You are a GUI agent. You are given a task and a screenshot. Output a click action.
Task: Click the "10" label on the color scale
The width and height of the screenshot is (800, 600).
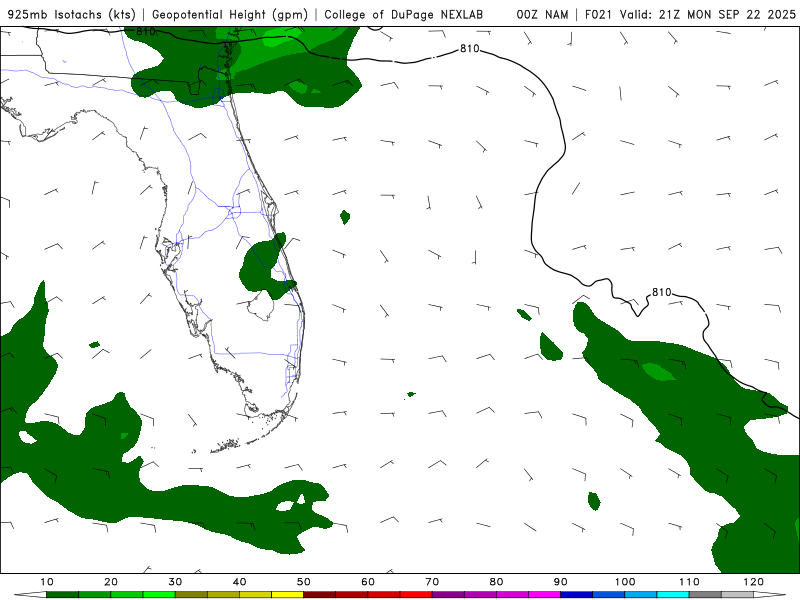point(46,582)
